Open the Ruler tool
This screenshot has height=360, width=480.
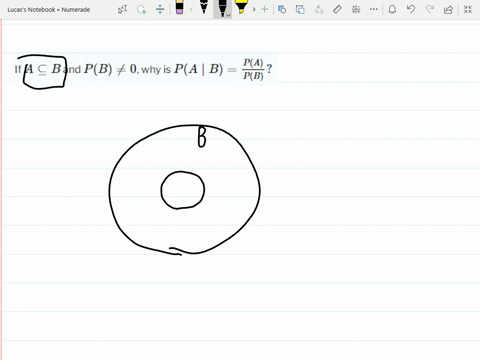pyautogui.click(x=337, y=9)
